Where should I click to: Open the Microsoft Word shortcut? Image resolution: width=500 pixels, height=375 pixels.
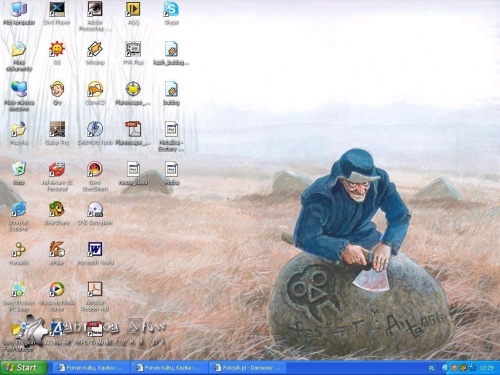[95, 253]
